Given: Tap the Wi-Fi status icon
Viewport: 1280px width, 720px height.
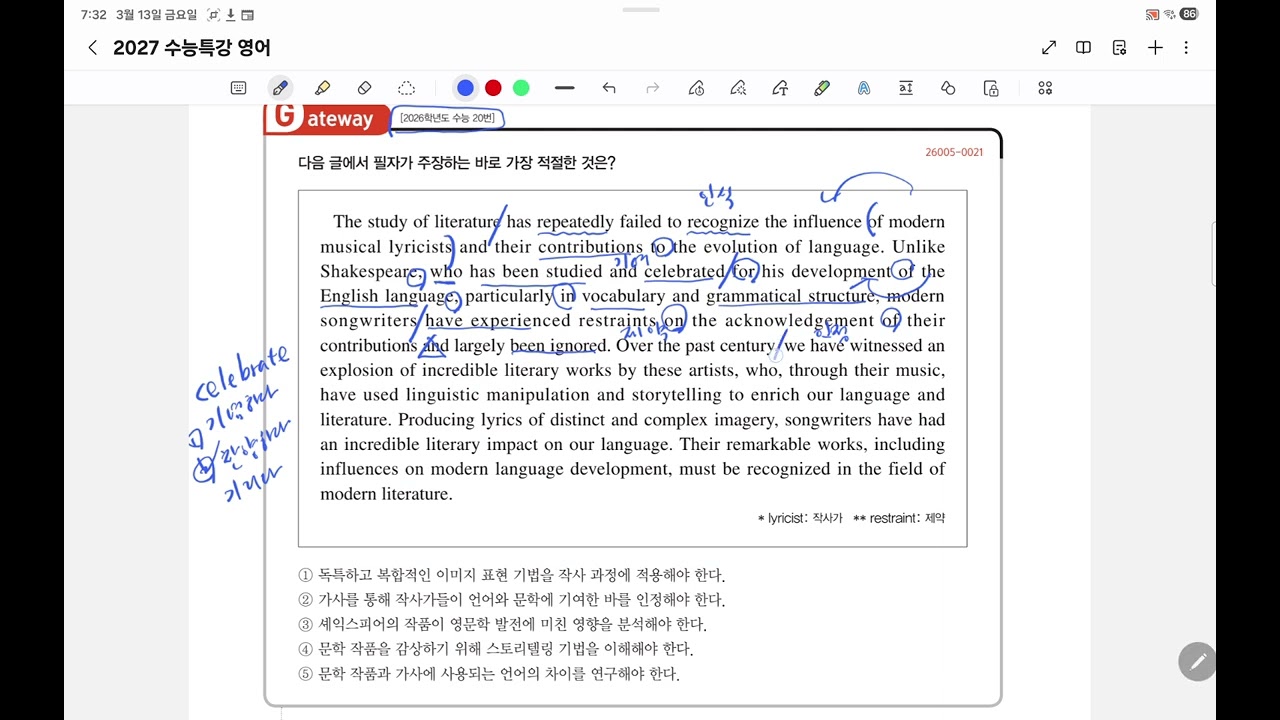Looking at the screenshot, I should pos(1170,14).
